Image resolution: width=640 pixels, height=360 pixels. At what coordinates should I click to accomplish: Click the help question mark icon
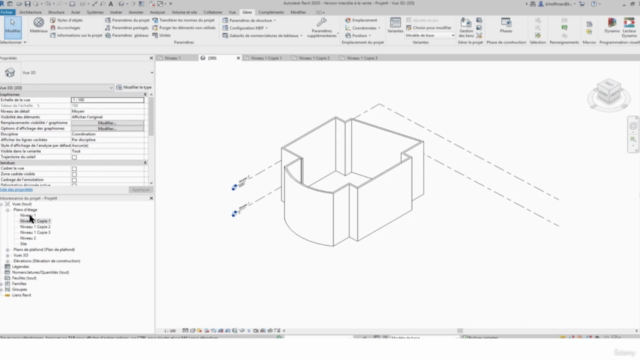pyautogui.click(x=594, y=4)
